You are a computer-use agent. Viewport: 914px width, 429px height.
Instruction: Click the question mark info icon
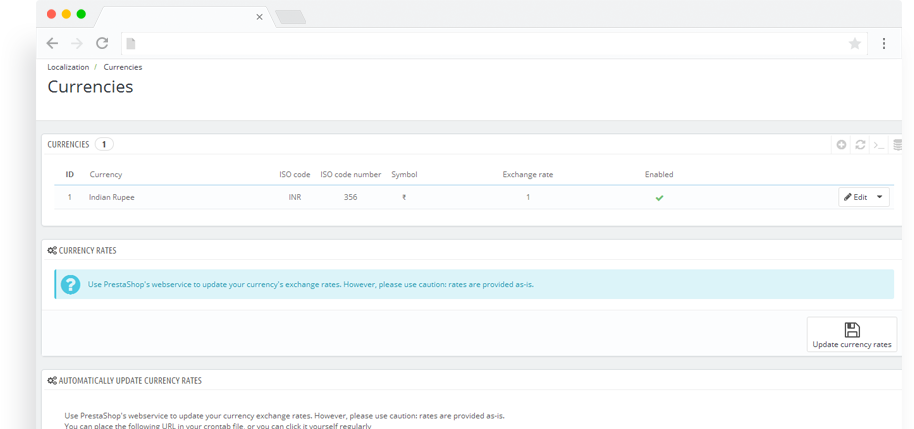click(71, 284)
